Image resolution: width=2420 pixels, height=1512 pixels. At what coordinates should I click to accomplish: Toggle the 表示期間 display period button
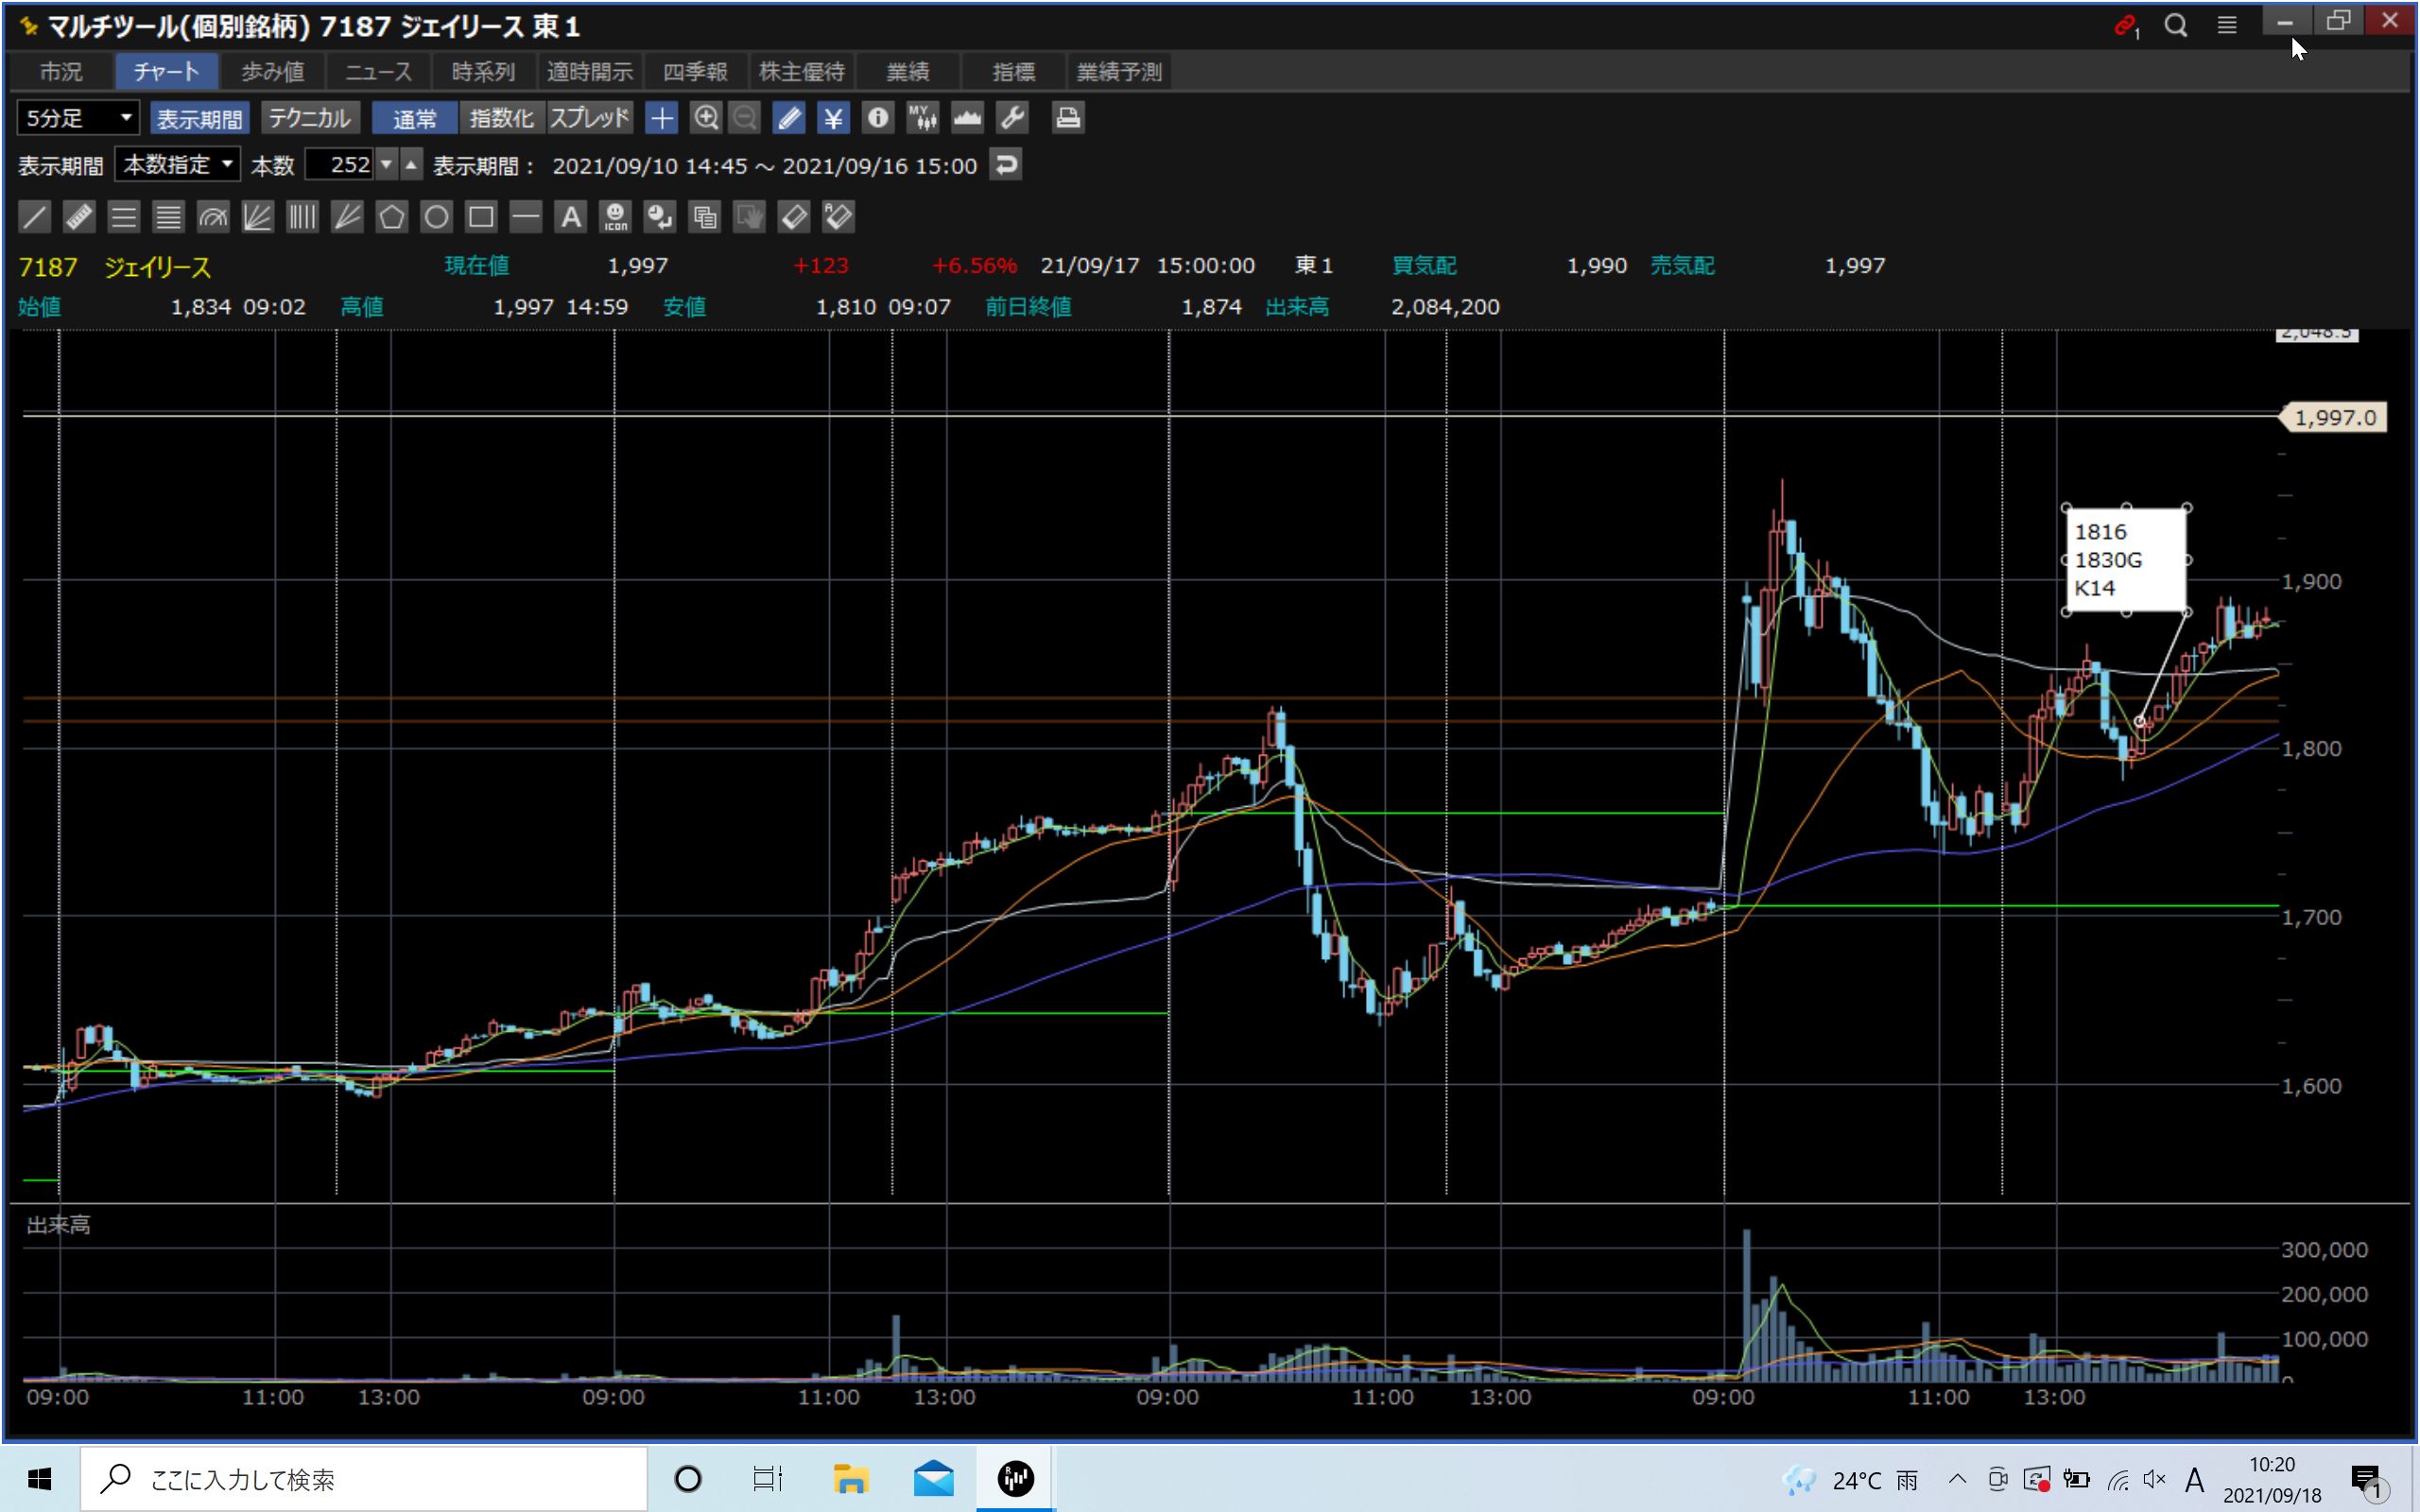[199, 118]
